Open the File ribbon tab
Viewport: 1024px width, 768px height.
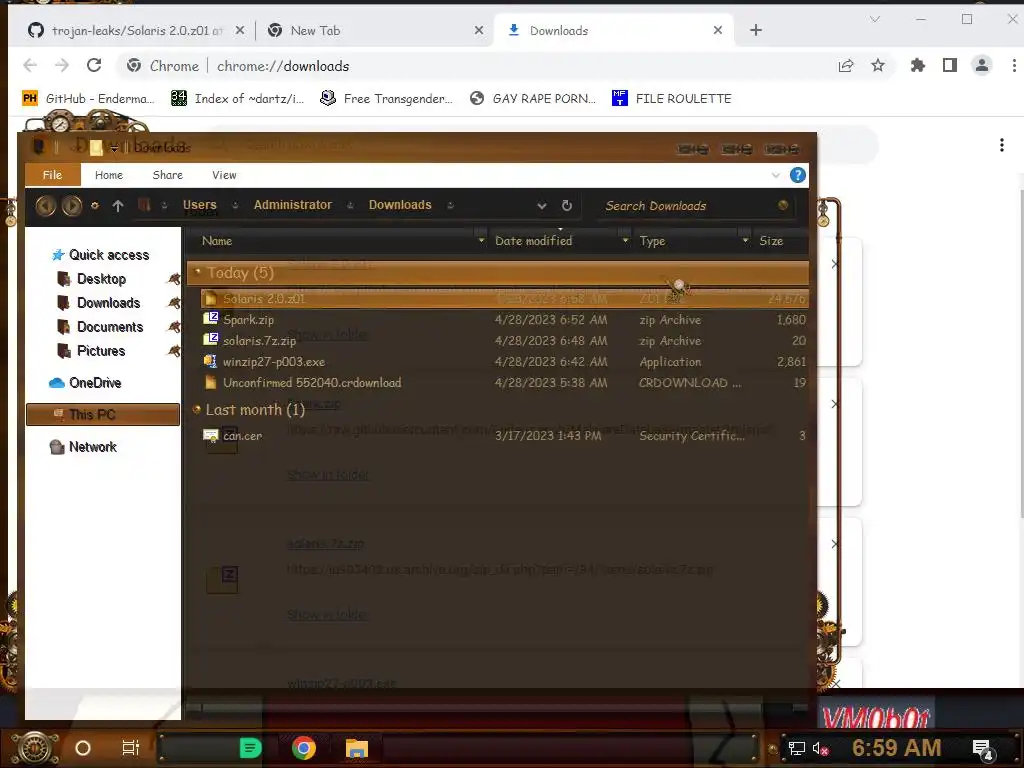click(x=52, y=175)
